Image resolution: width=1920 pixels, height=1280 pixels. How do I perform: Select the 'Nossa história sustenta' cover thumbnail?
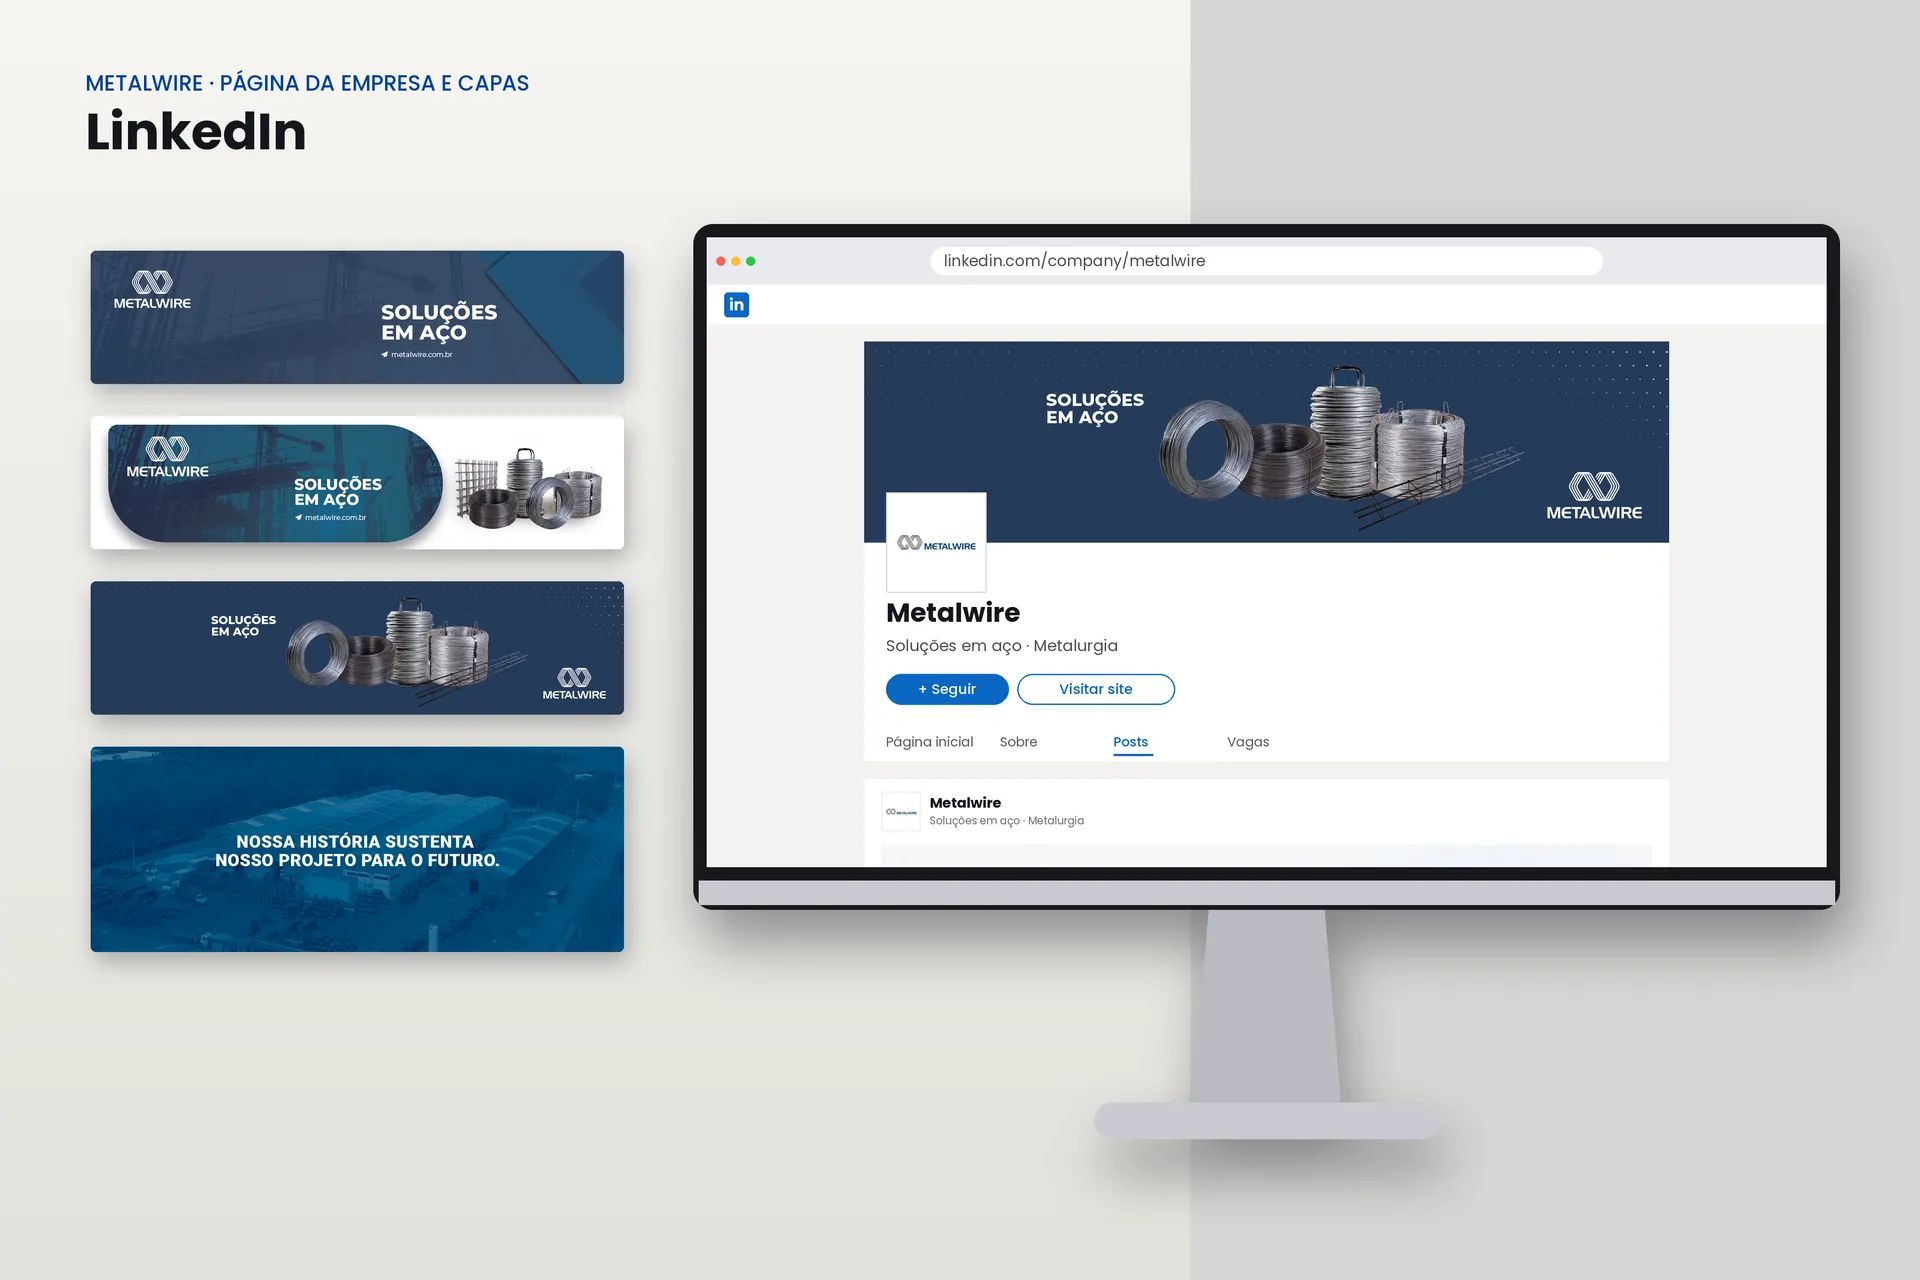coord(357,849)
